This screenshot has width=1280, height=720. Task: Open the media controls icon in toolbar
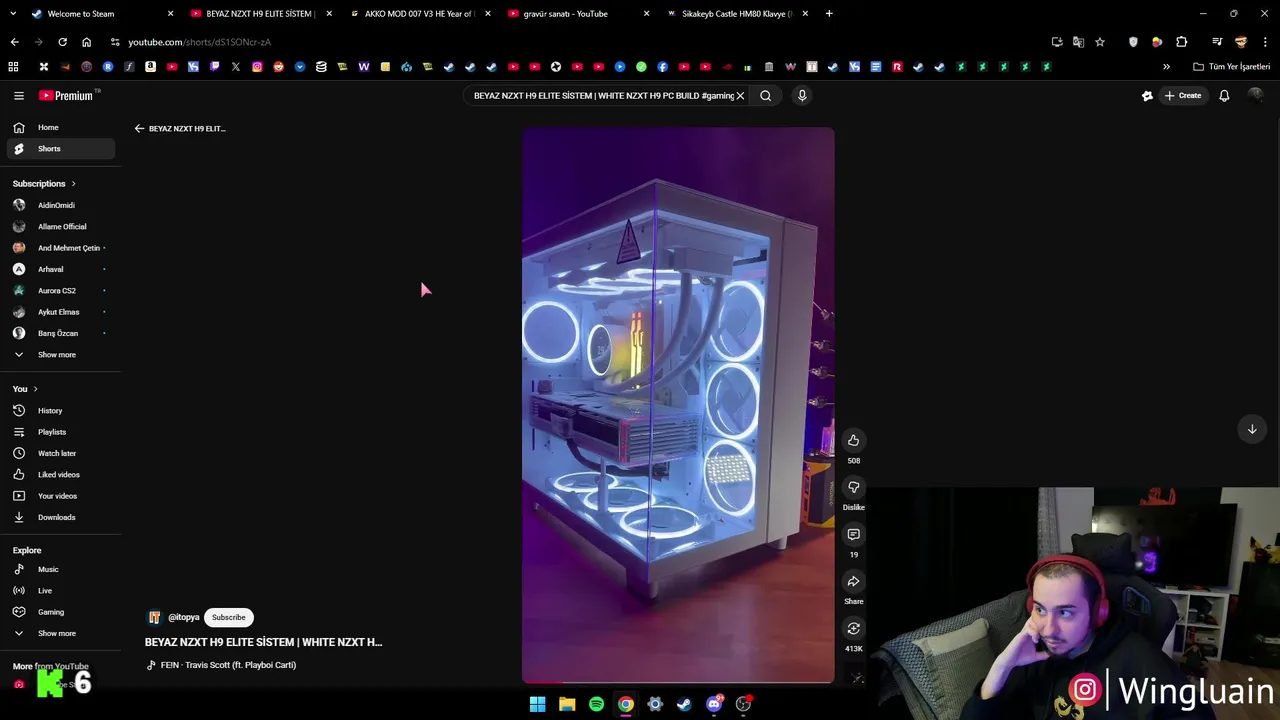(1217, 42)
